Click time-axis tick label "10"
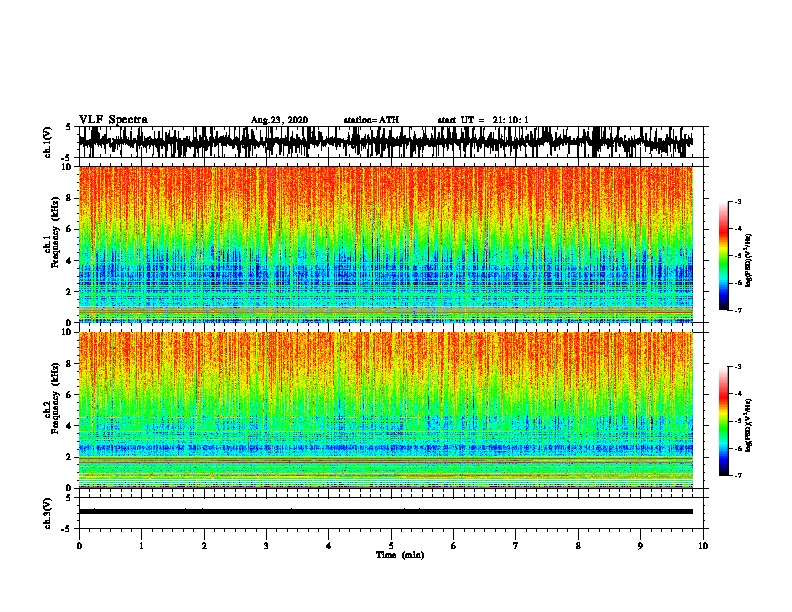Image resolution: width=792 pixels, height=612 pixels. coord(703,546)
